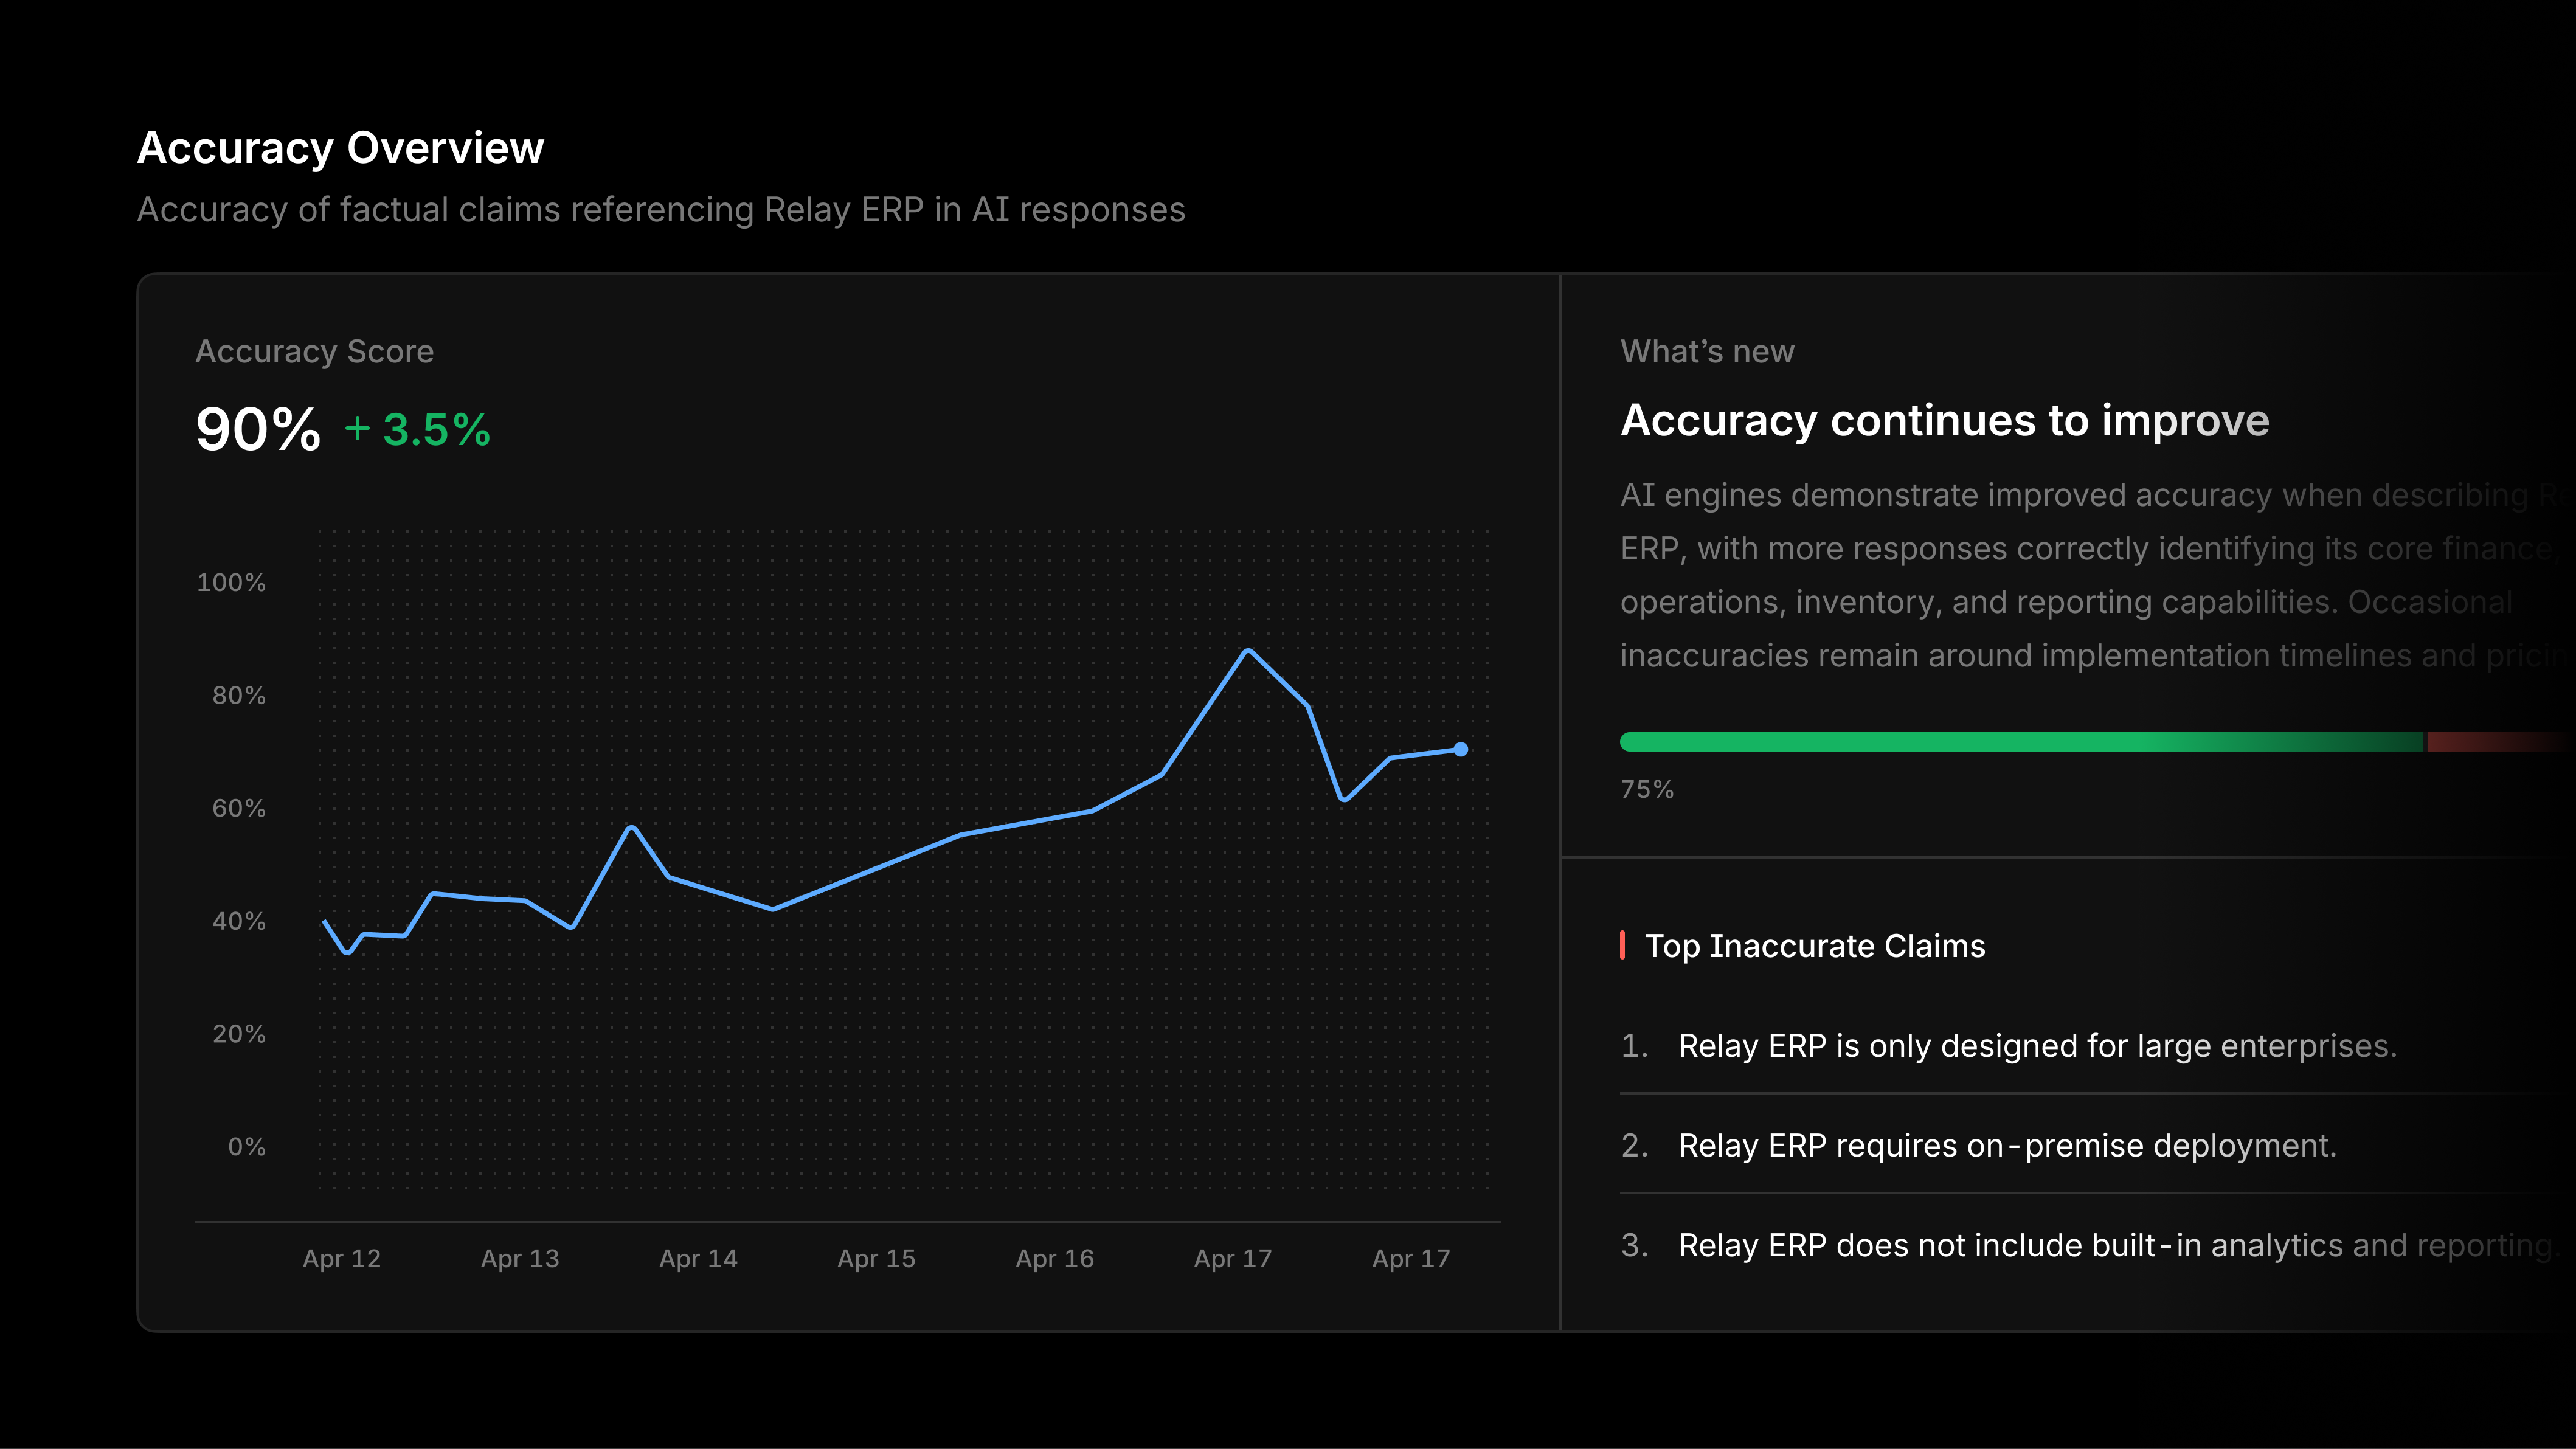Click the Apr 12 x-axis label

(342, 1258)
